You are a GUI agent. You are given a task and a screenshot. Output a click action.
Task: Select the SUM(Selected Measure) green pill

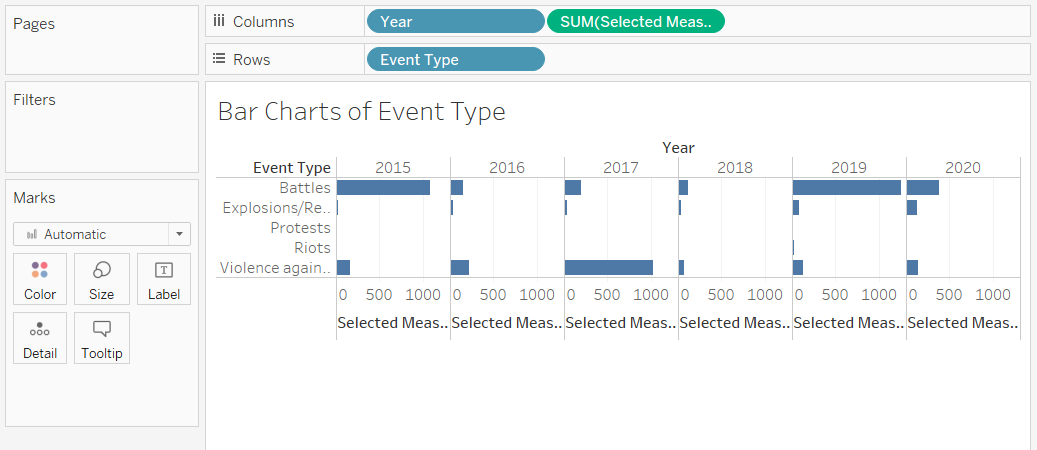tap(635, 21)
